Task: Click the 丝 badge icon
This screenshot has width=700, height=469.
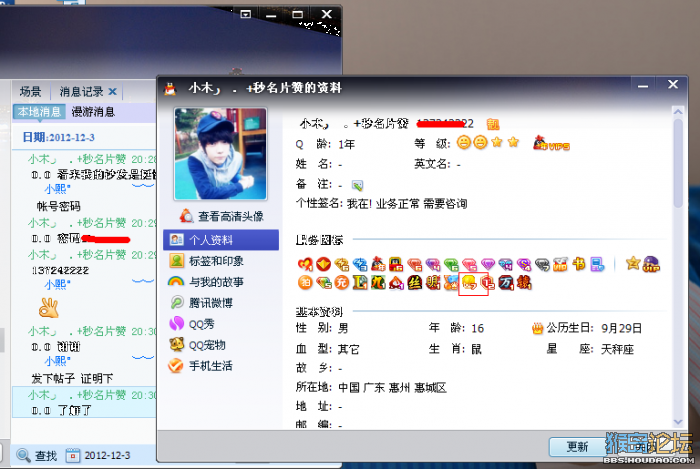Action: click(414, 282)
